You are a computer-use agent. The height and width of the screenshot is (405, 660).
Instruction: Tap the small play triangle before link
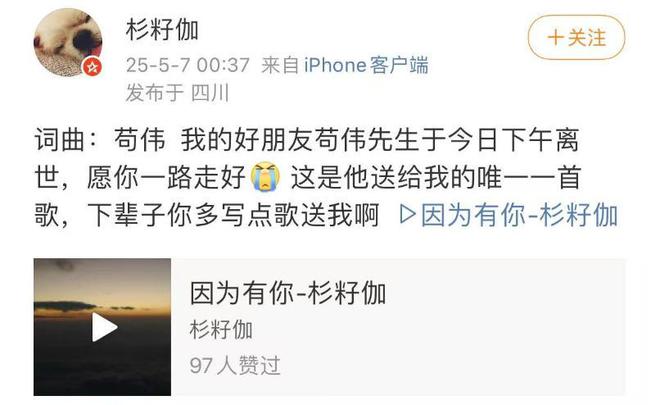[x=407, y=214]
